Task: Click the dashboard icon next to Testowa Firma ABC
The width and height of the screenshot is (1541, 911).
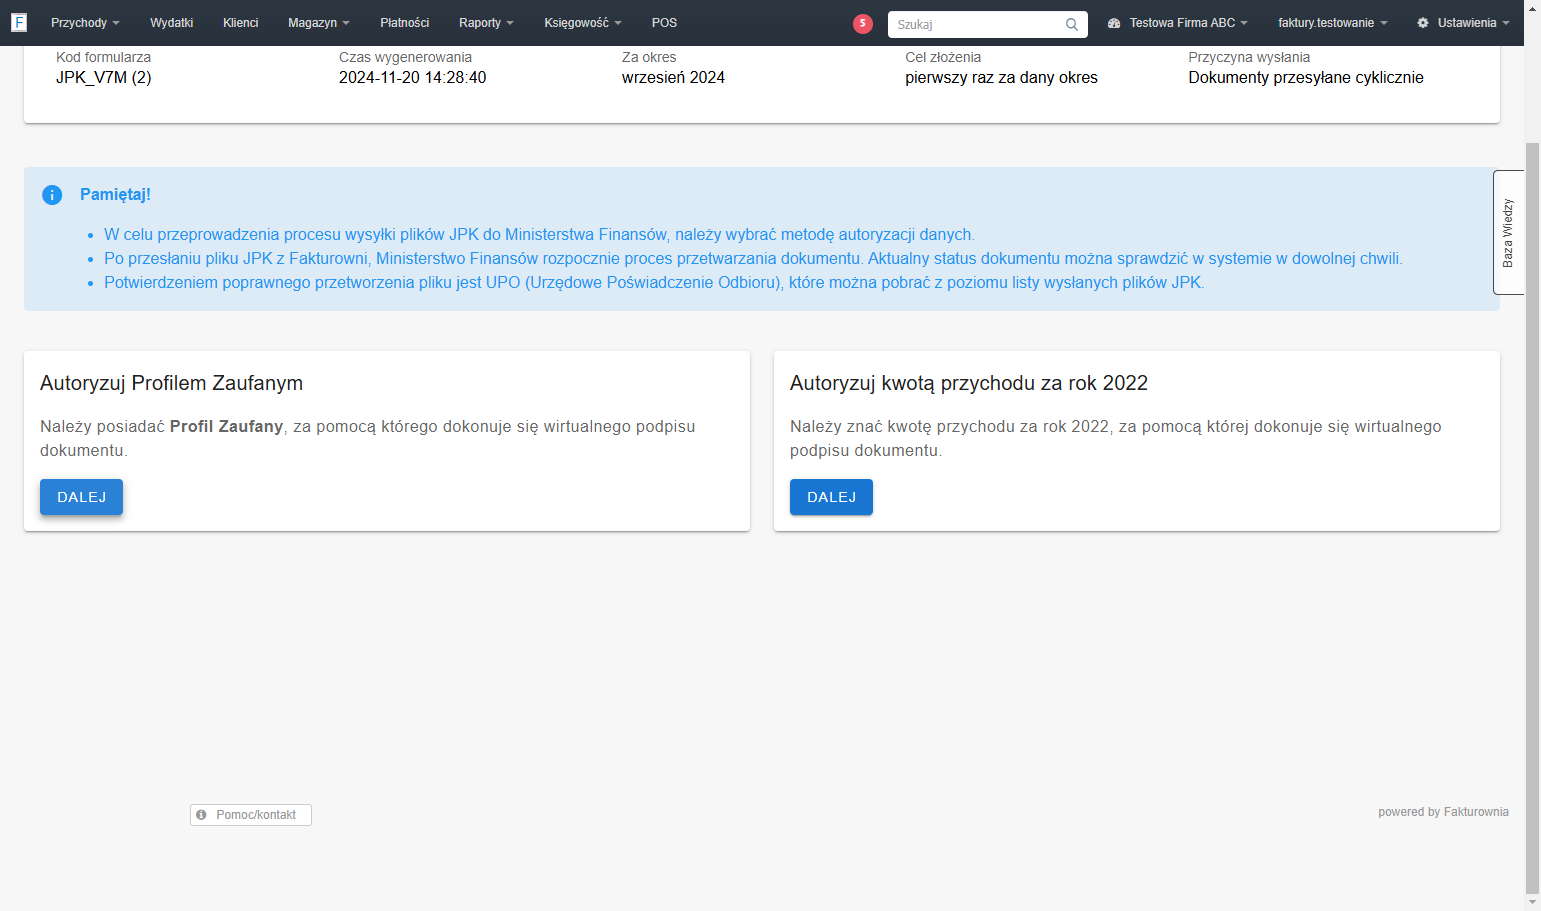Action: [1114, 23]
